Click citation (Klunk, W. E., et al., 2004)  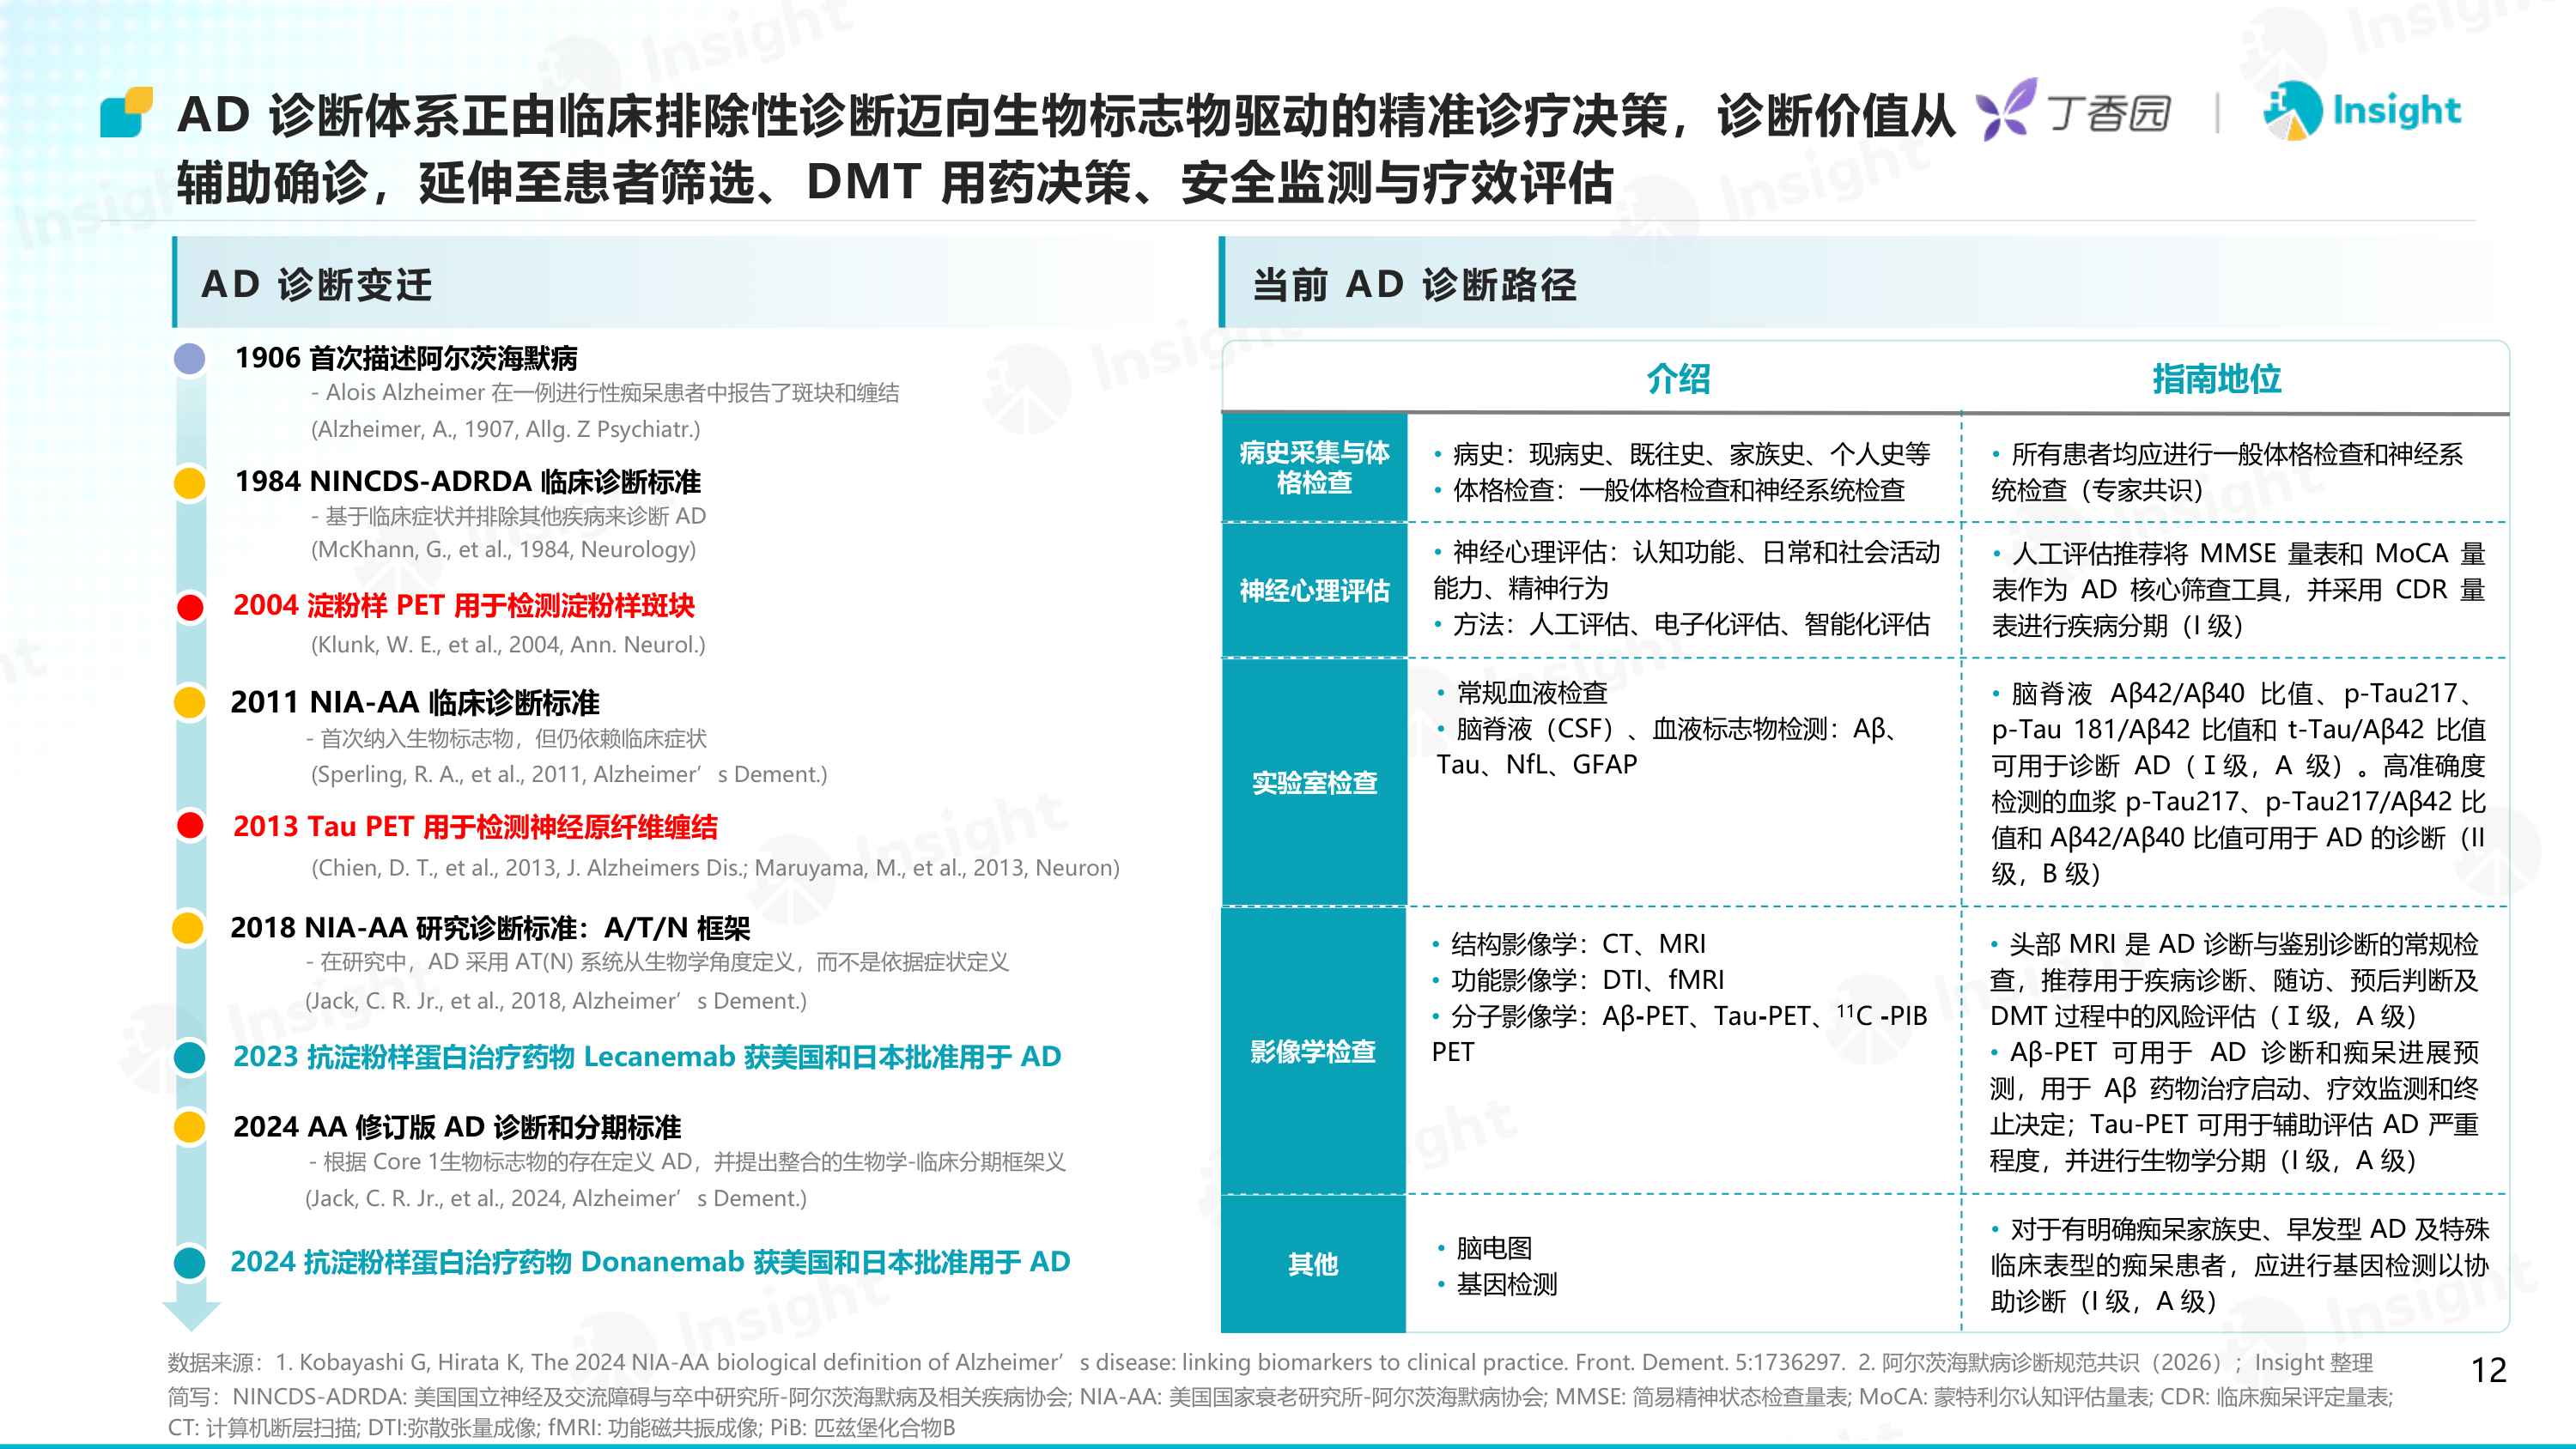(508, 644)
